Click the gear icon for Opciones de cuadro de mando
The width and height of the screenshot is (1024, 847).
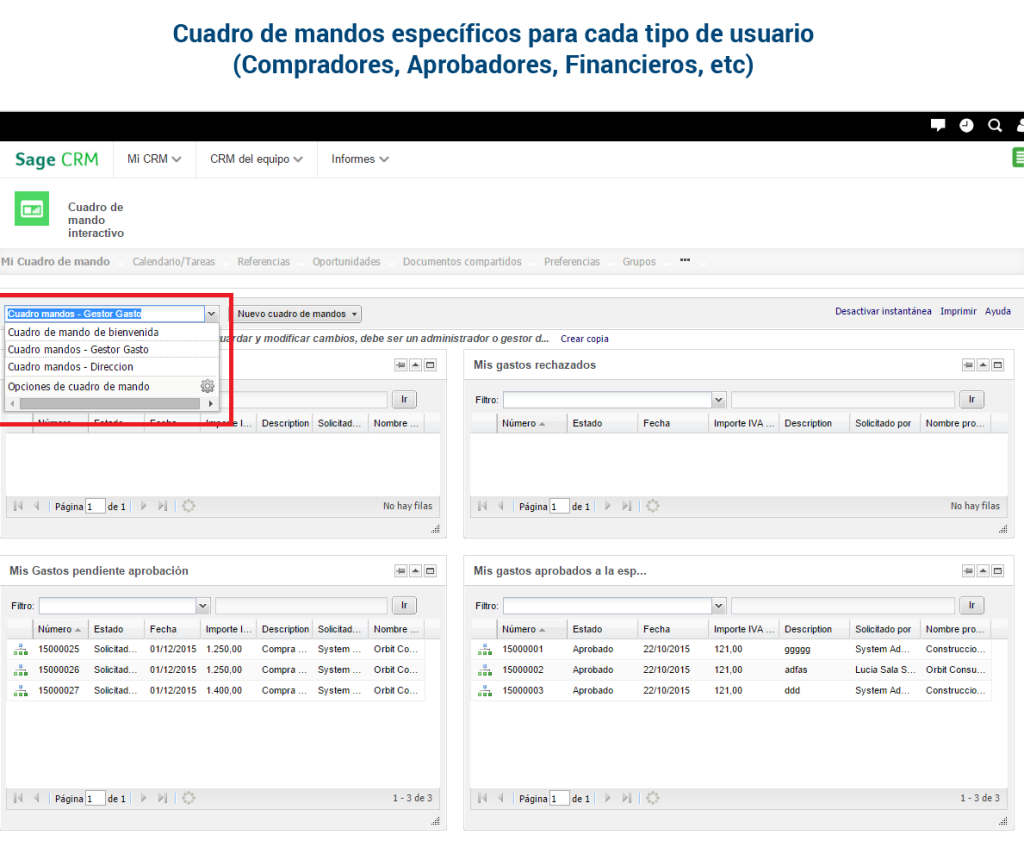click(x=207, y=386)
